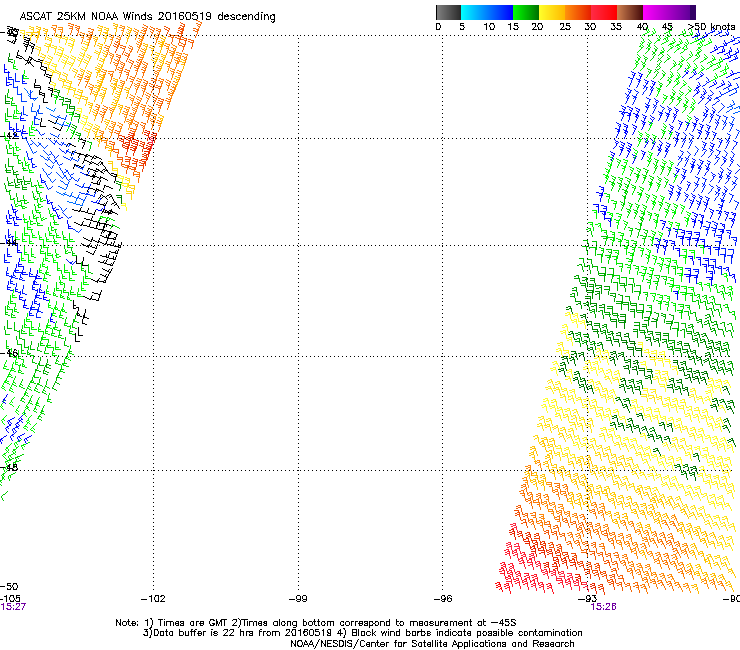
Task: Click the -50 latitude axis label
Action: [x=9, y=587]
